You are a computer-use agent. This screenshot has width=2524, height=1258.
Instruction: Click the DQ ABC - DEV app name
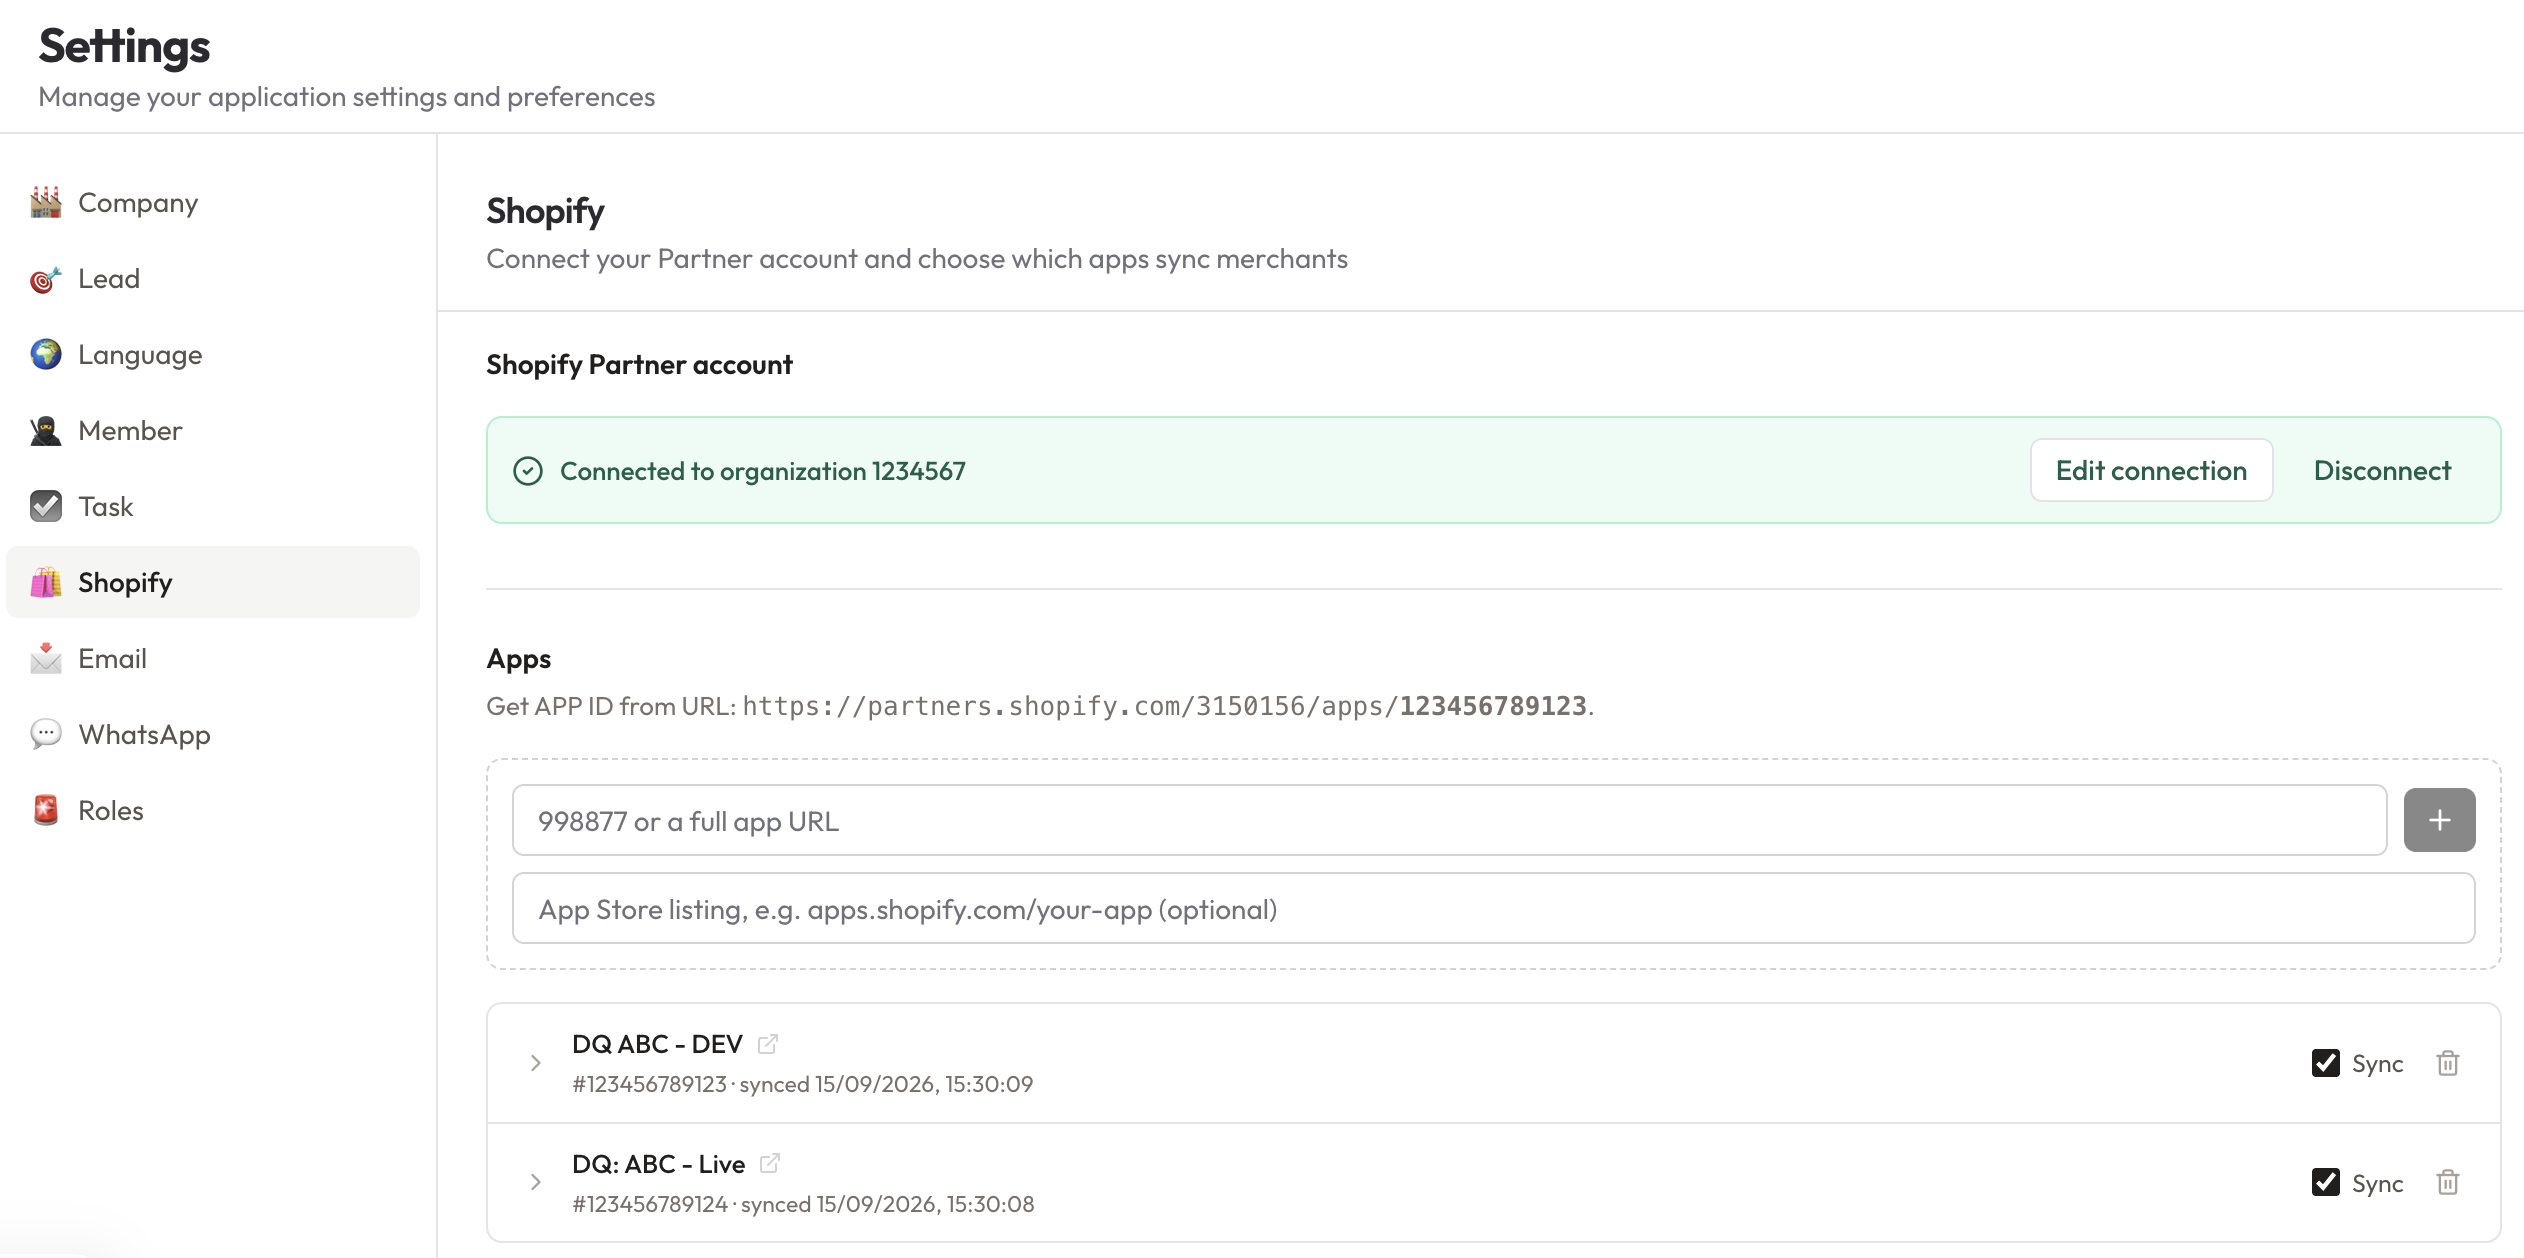[657, 1044]
